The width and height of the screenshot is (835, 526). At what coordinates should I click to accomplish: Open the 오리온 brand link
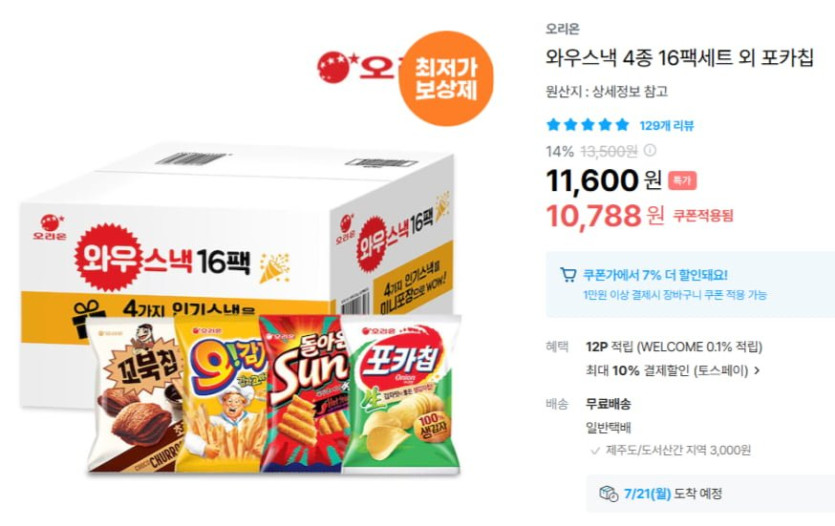562,29
